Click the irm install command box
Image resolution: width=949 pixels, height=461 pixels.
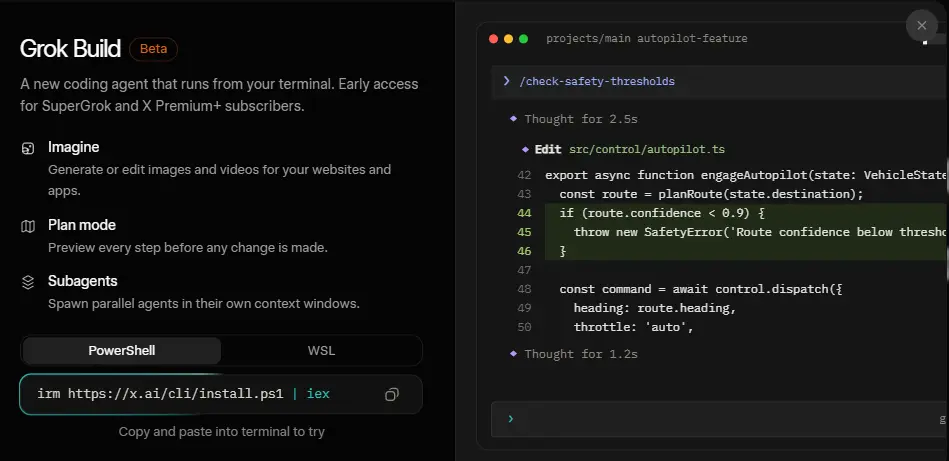221,394
